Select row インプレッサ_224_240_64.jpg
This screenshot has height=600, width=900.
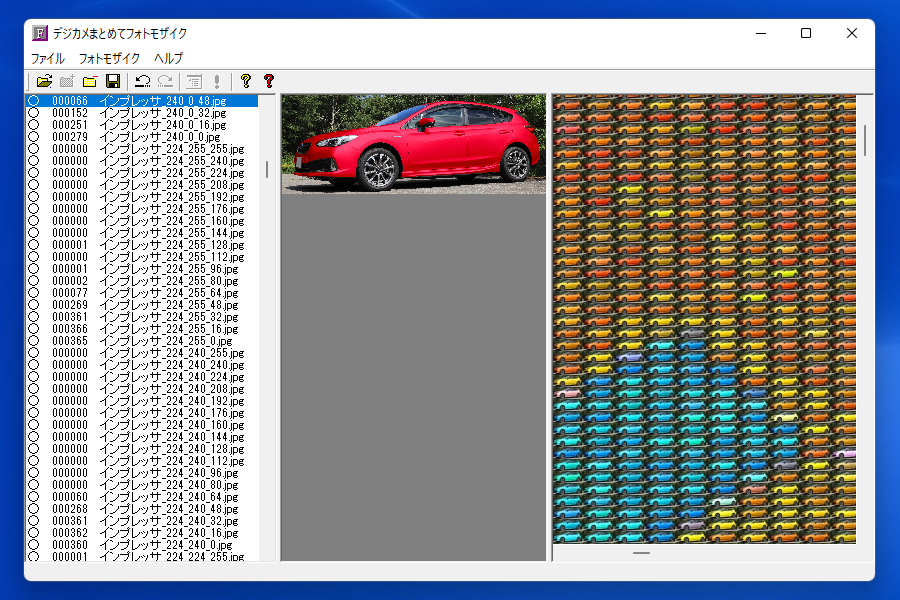pyautogui.click(x=142, y=497)
